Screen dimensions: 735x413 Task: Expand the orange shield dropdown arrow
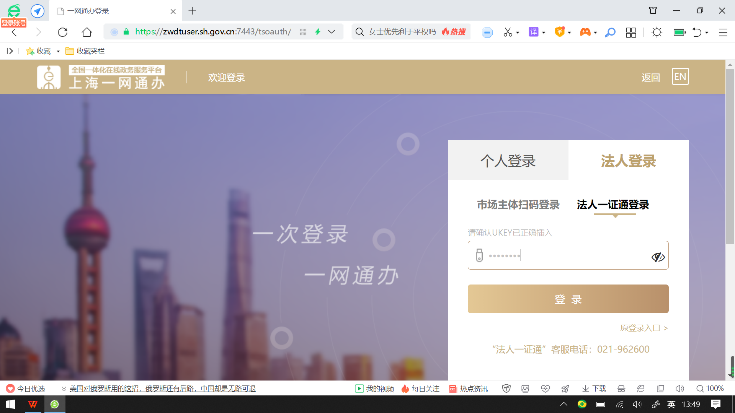coord(570,33)
